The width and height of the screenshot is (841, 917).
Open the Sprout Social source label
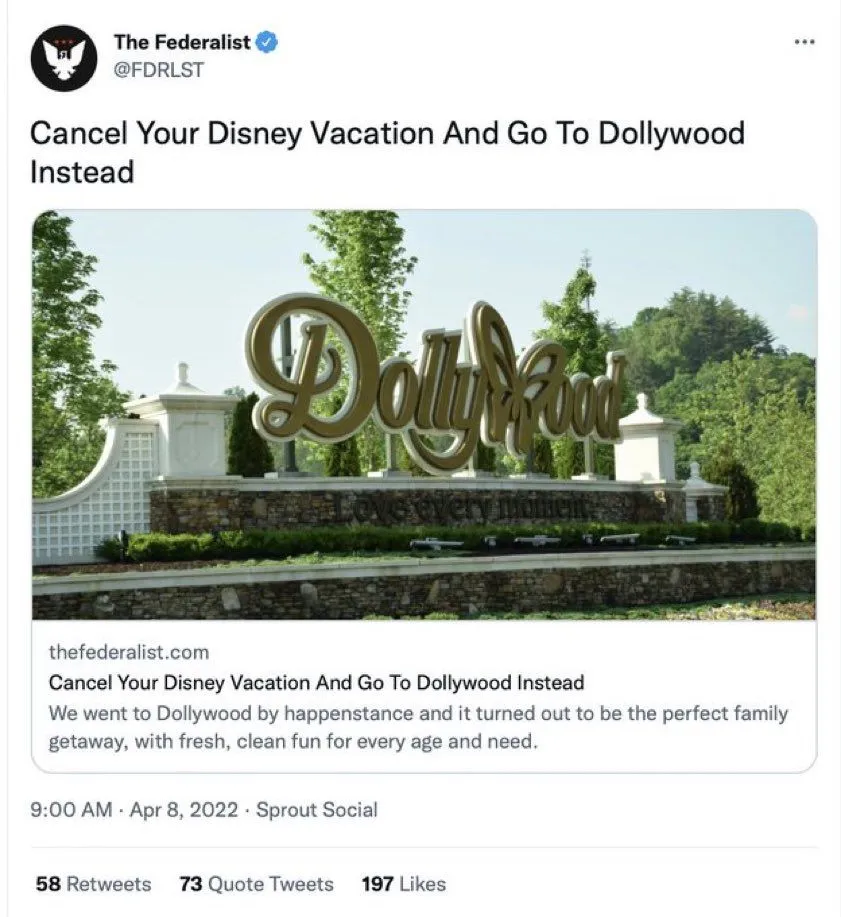coord(317,810)
